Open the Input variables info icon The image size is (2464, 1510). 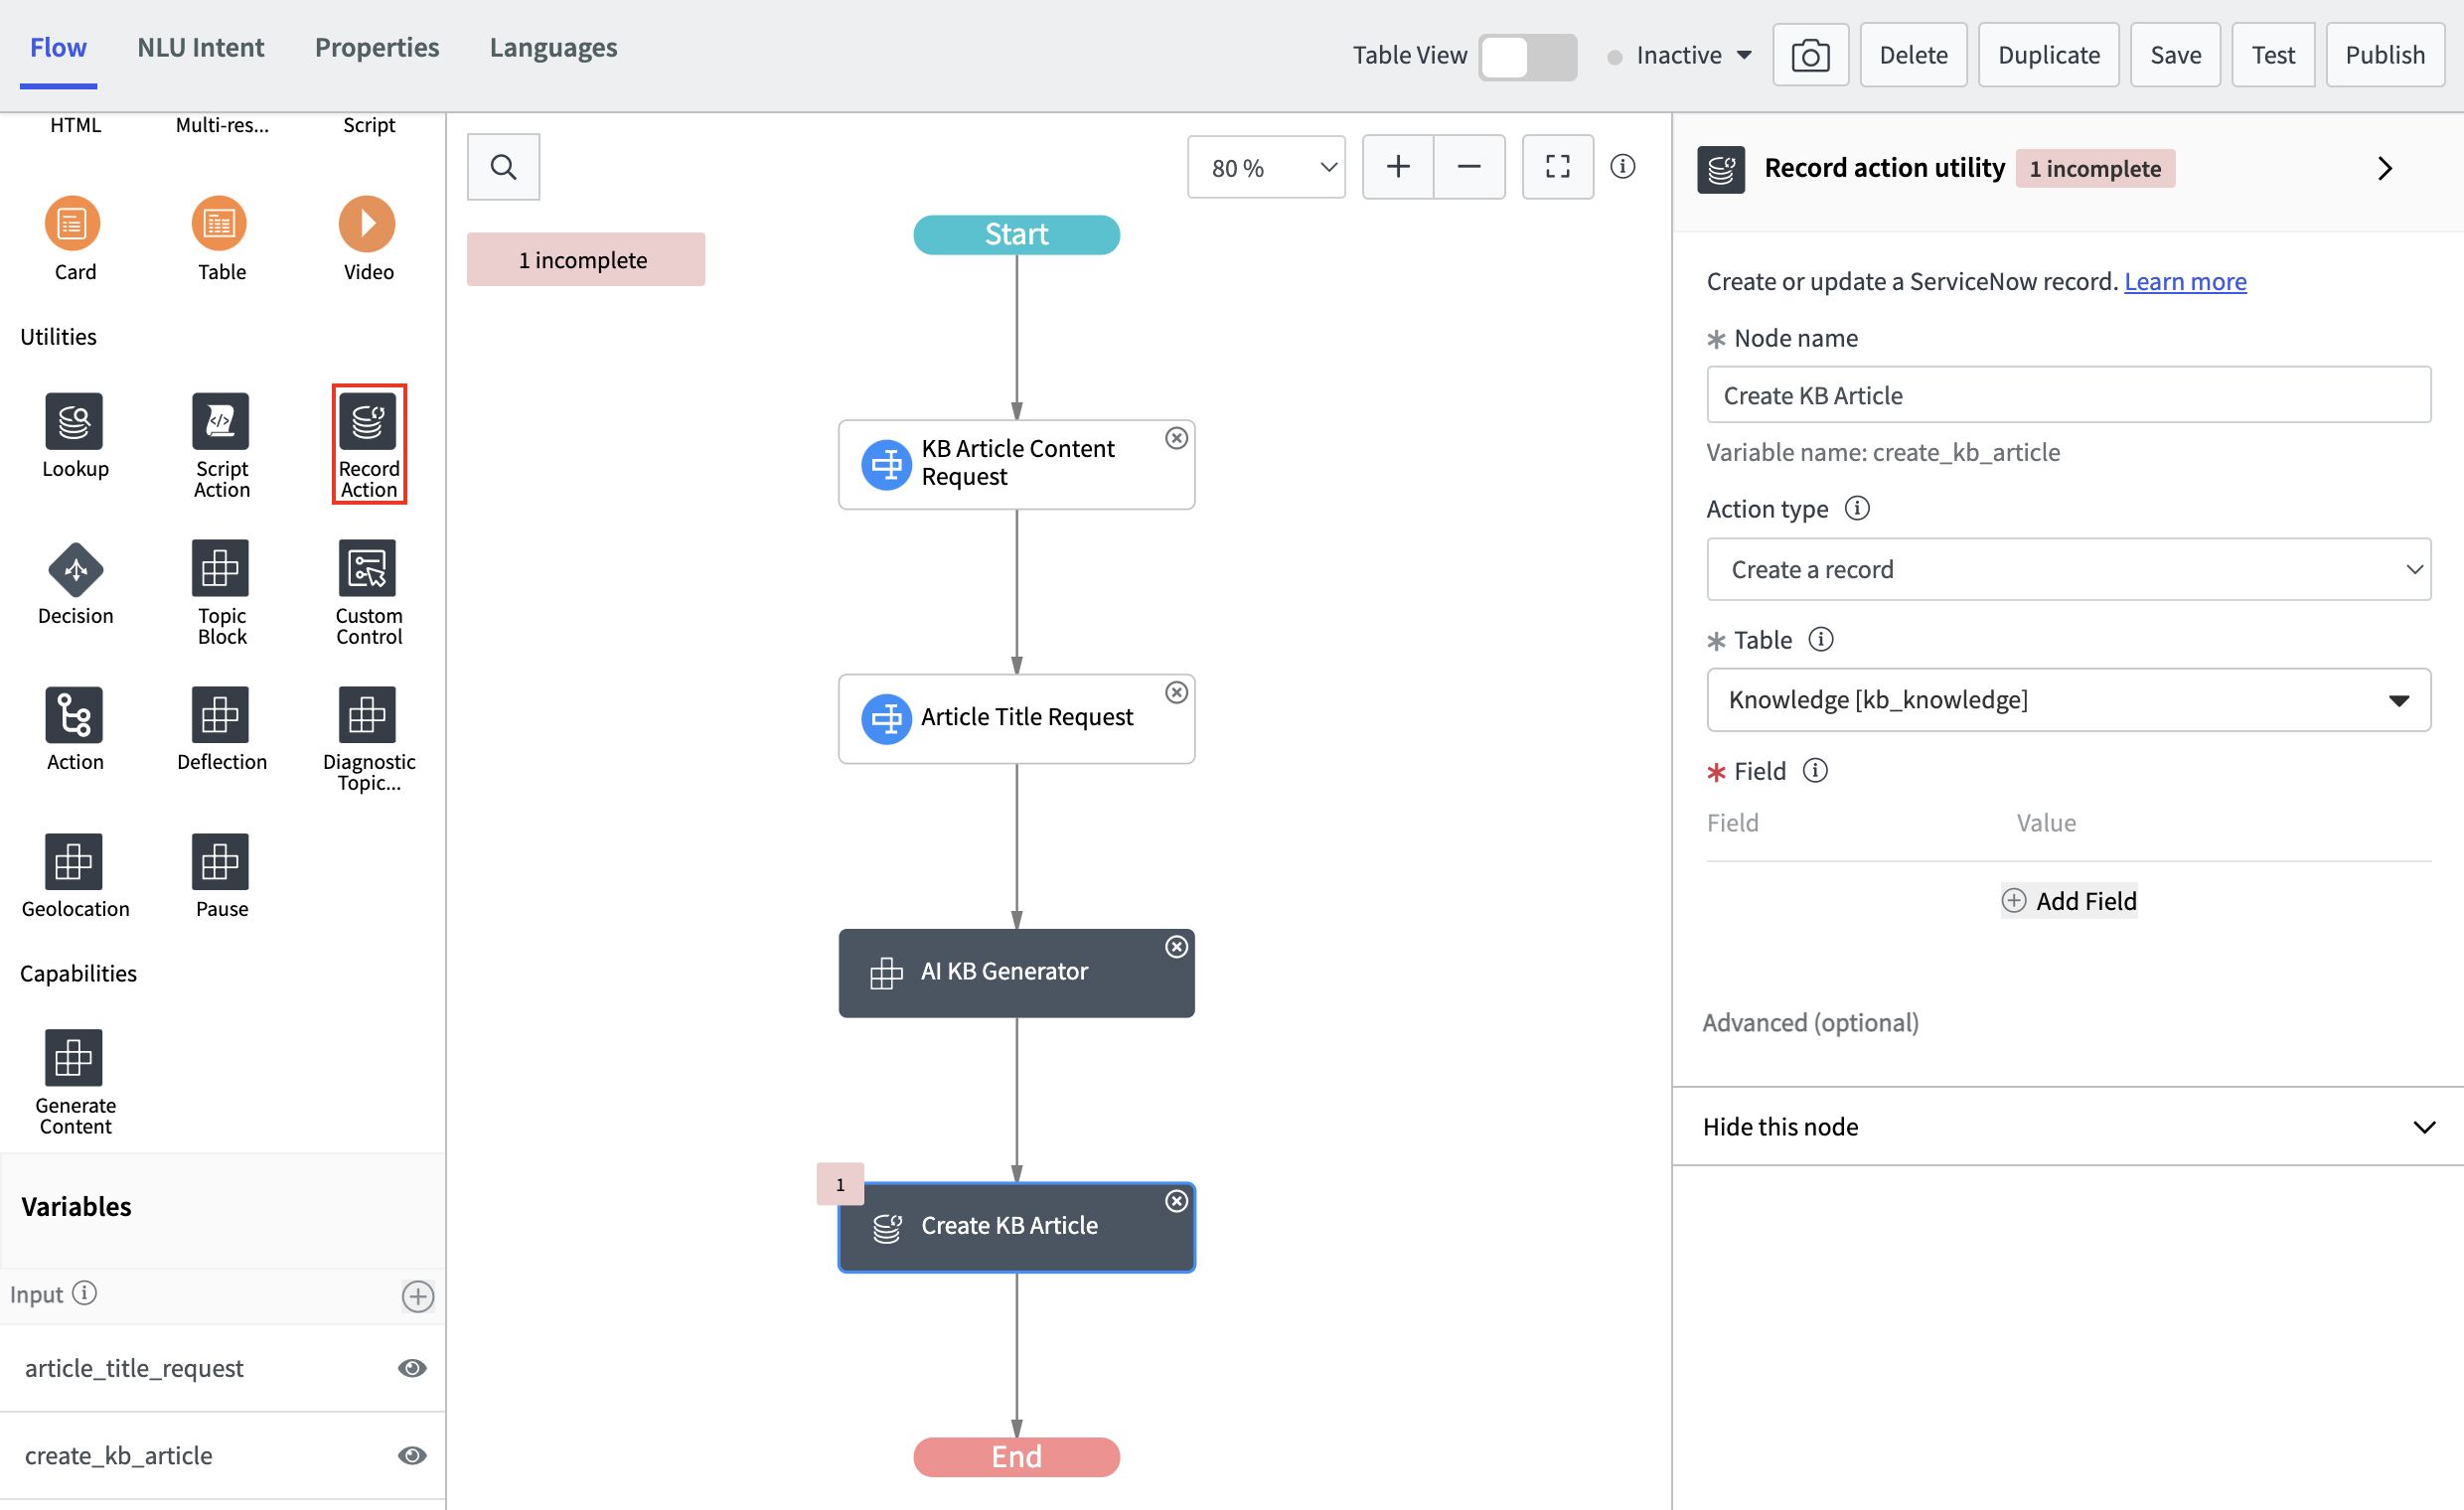coord(85,1293)
